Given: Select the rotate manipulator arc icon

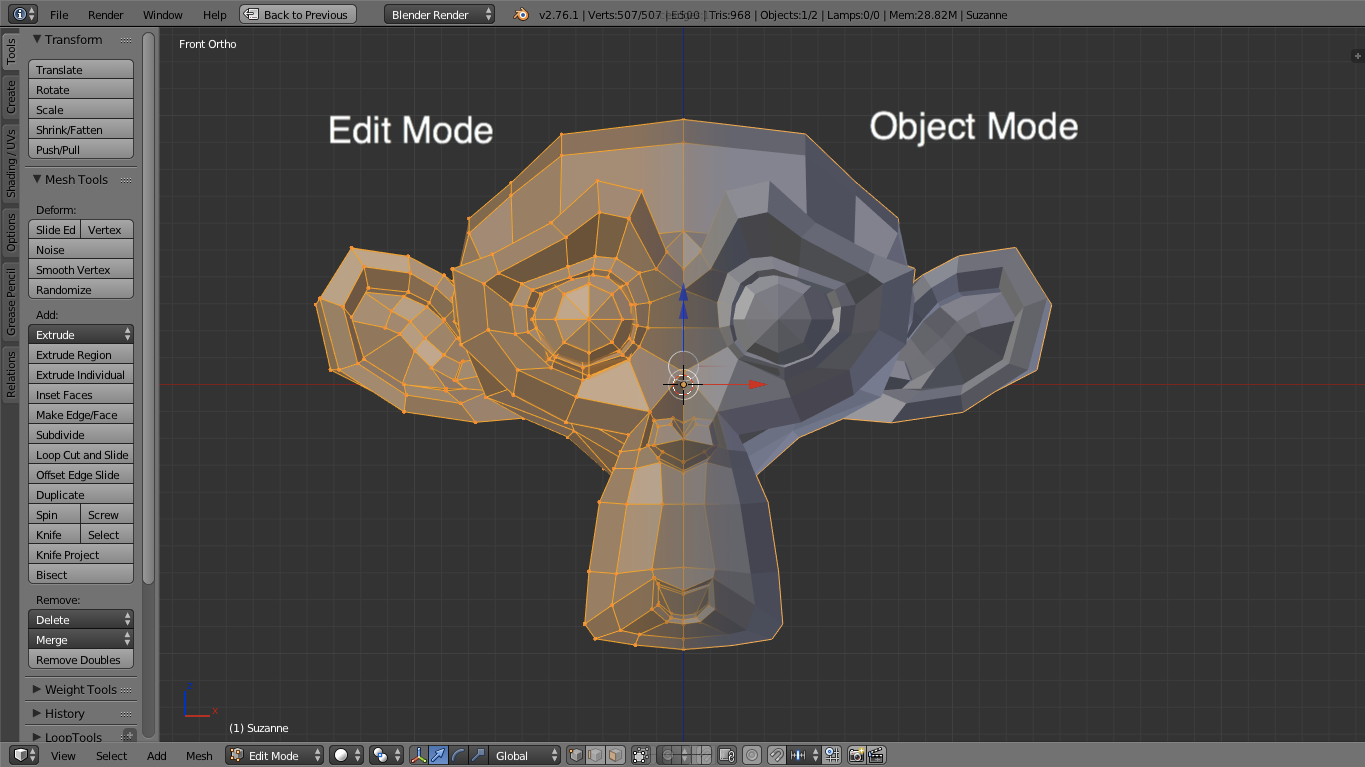Looking at the screenshot, I should click(x=459, y=755).
